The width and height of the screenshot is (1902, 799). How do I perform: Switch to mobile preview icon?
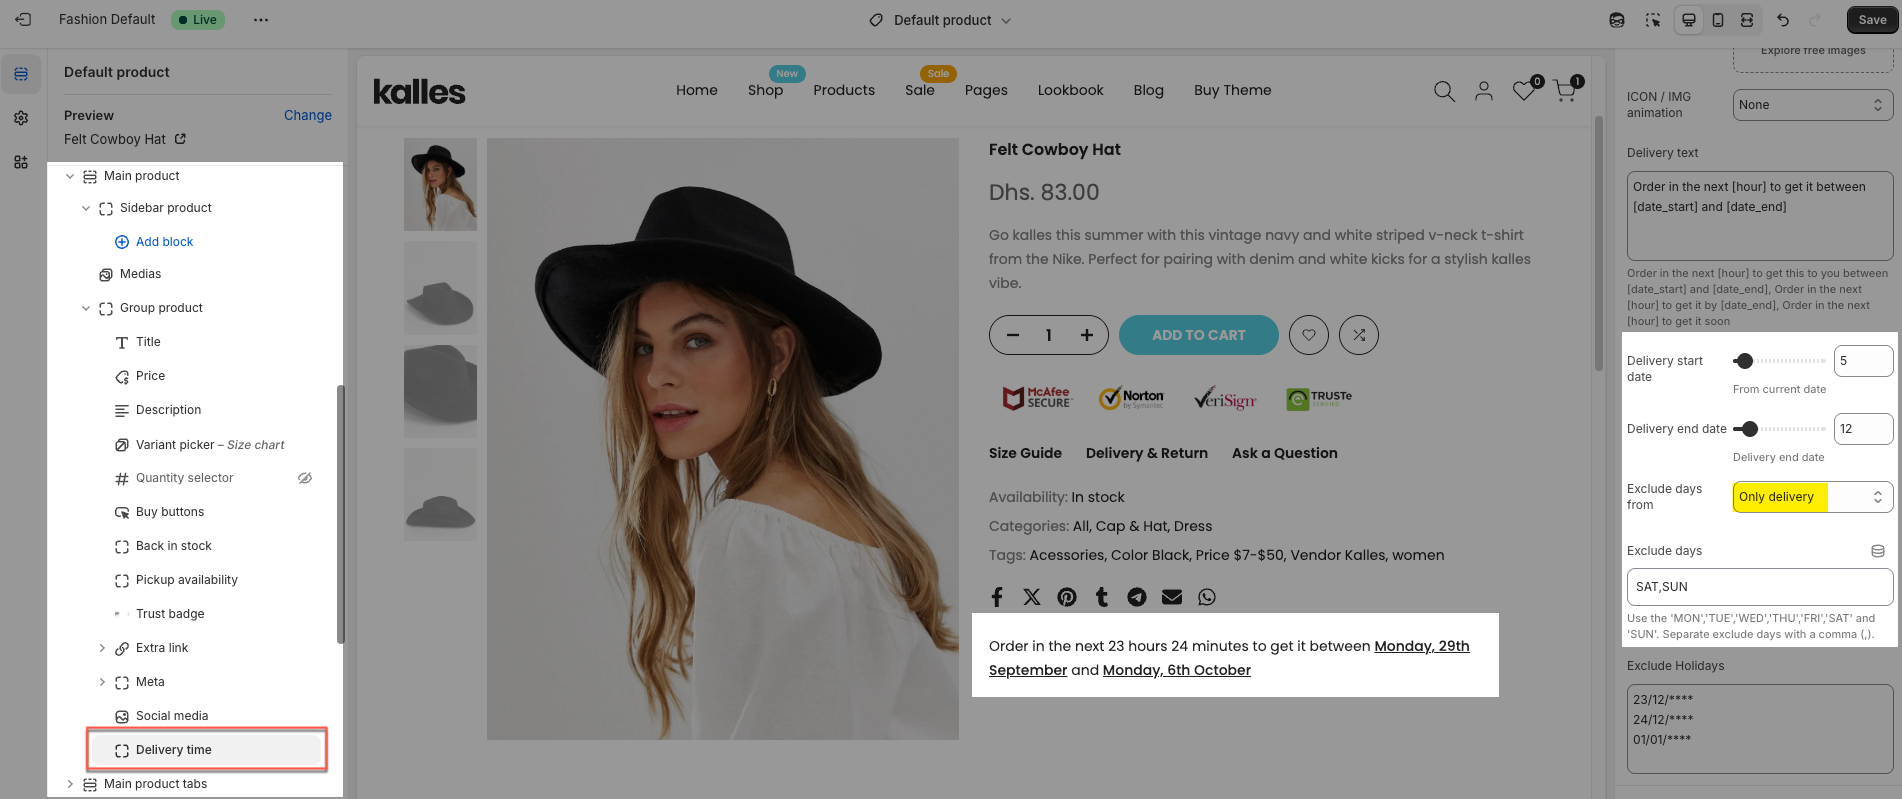pyautogui.click(x=1718, y=20)
